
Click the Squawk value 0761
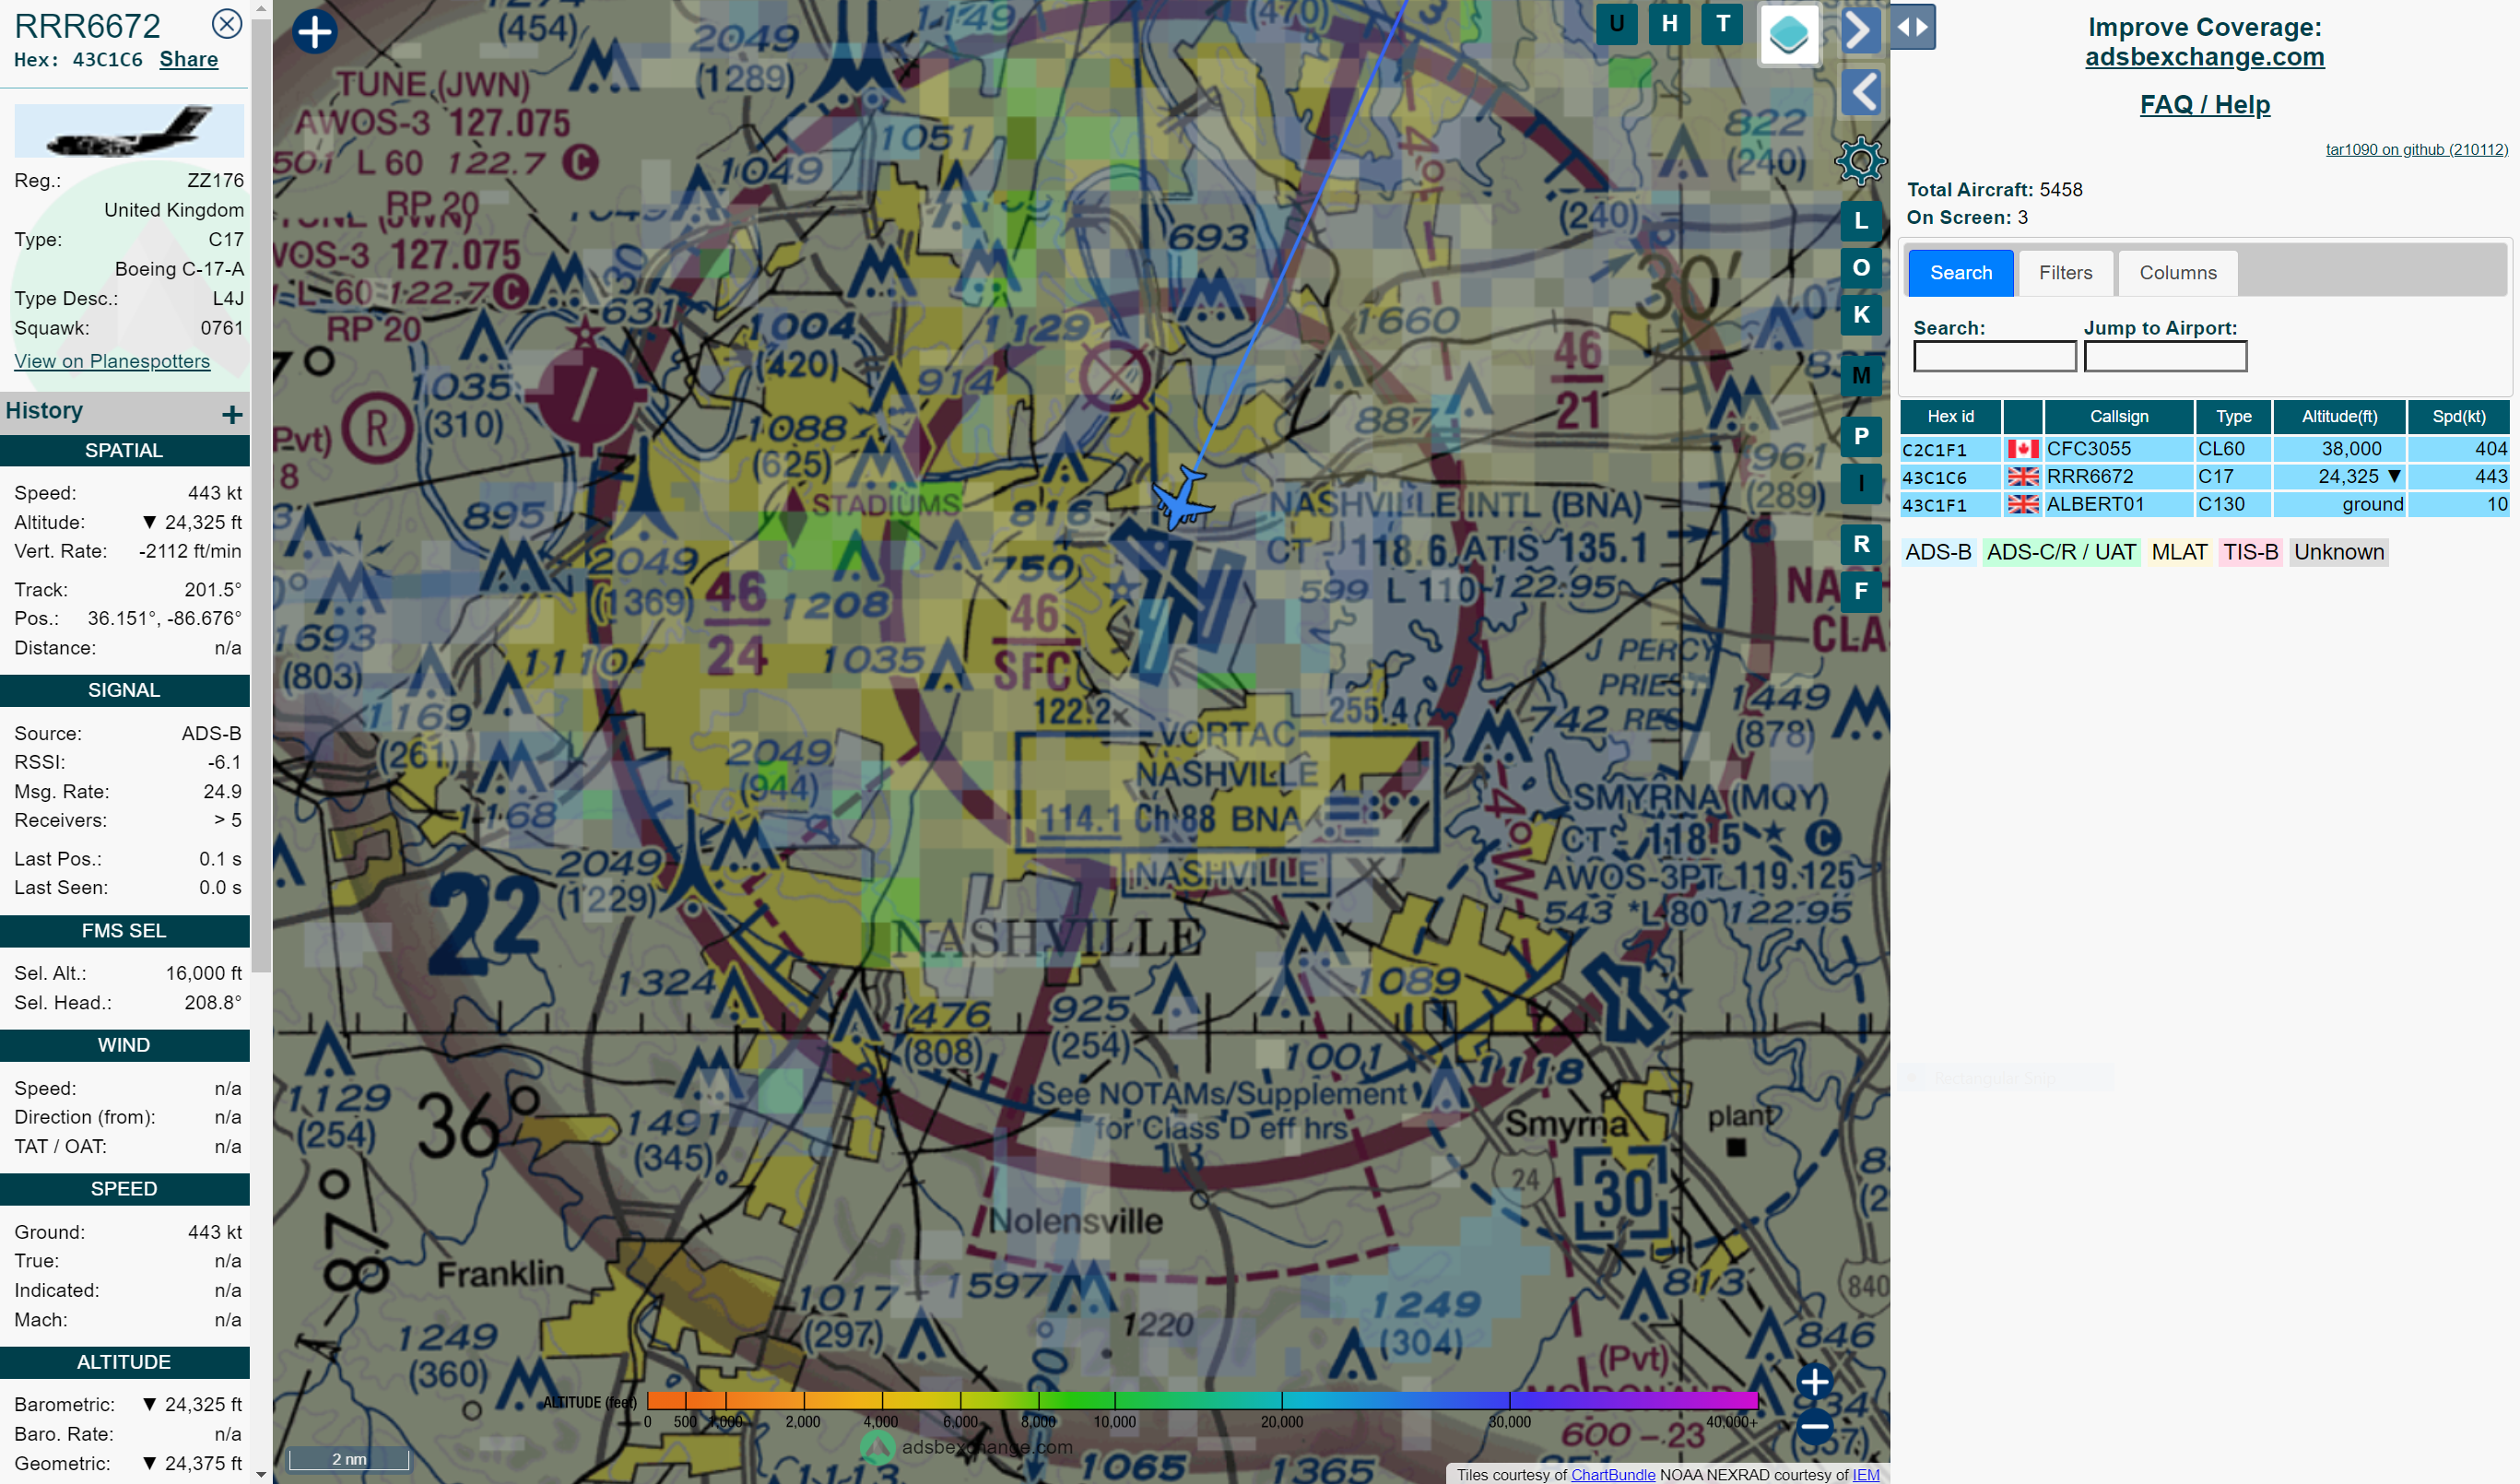click(221, 328)
